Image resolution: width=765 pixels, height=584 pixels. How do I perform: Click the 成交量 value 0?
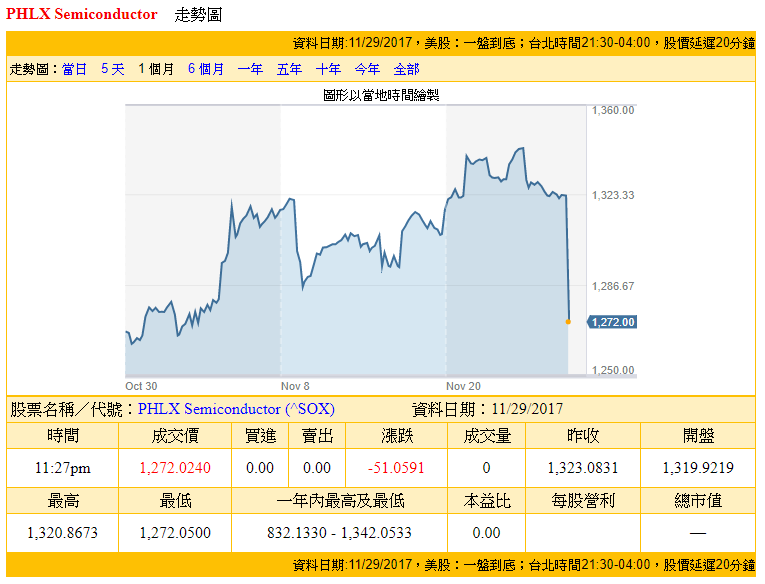[x=486, y=468]
